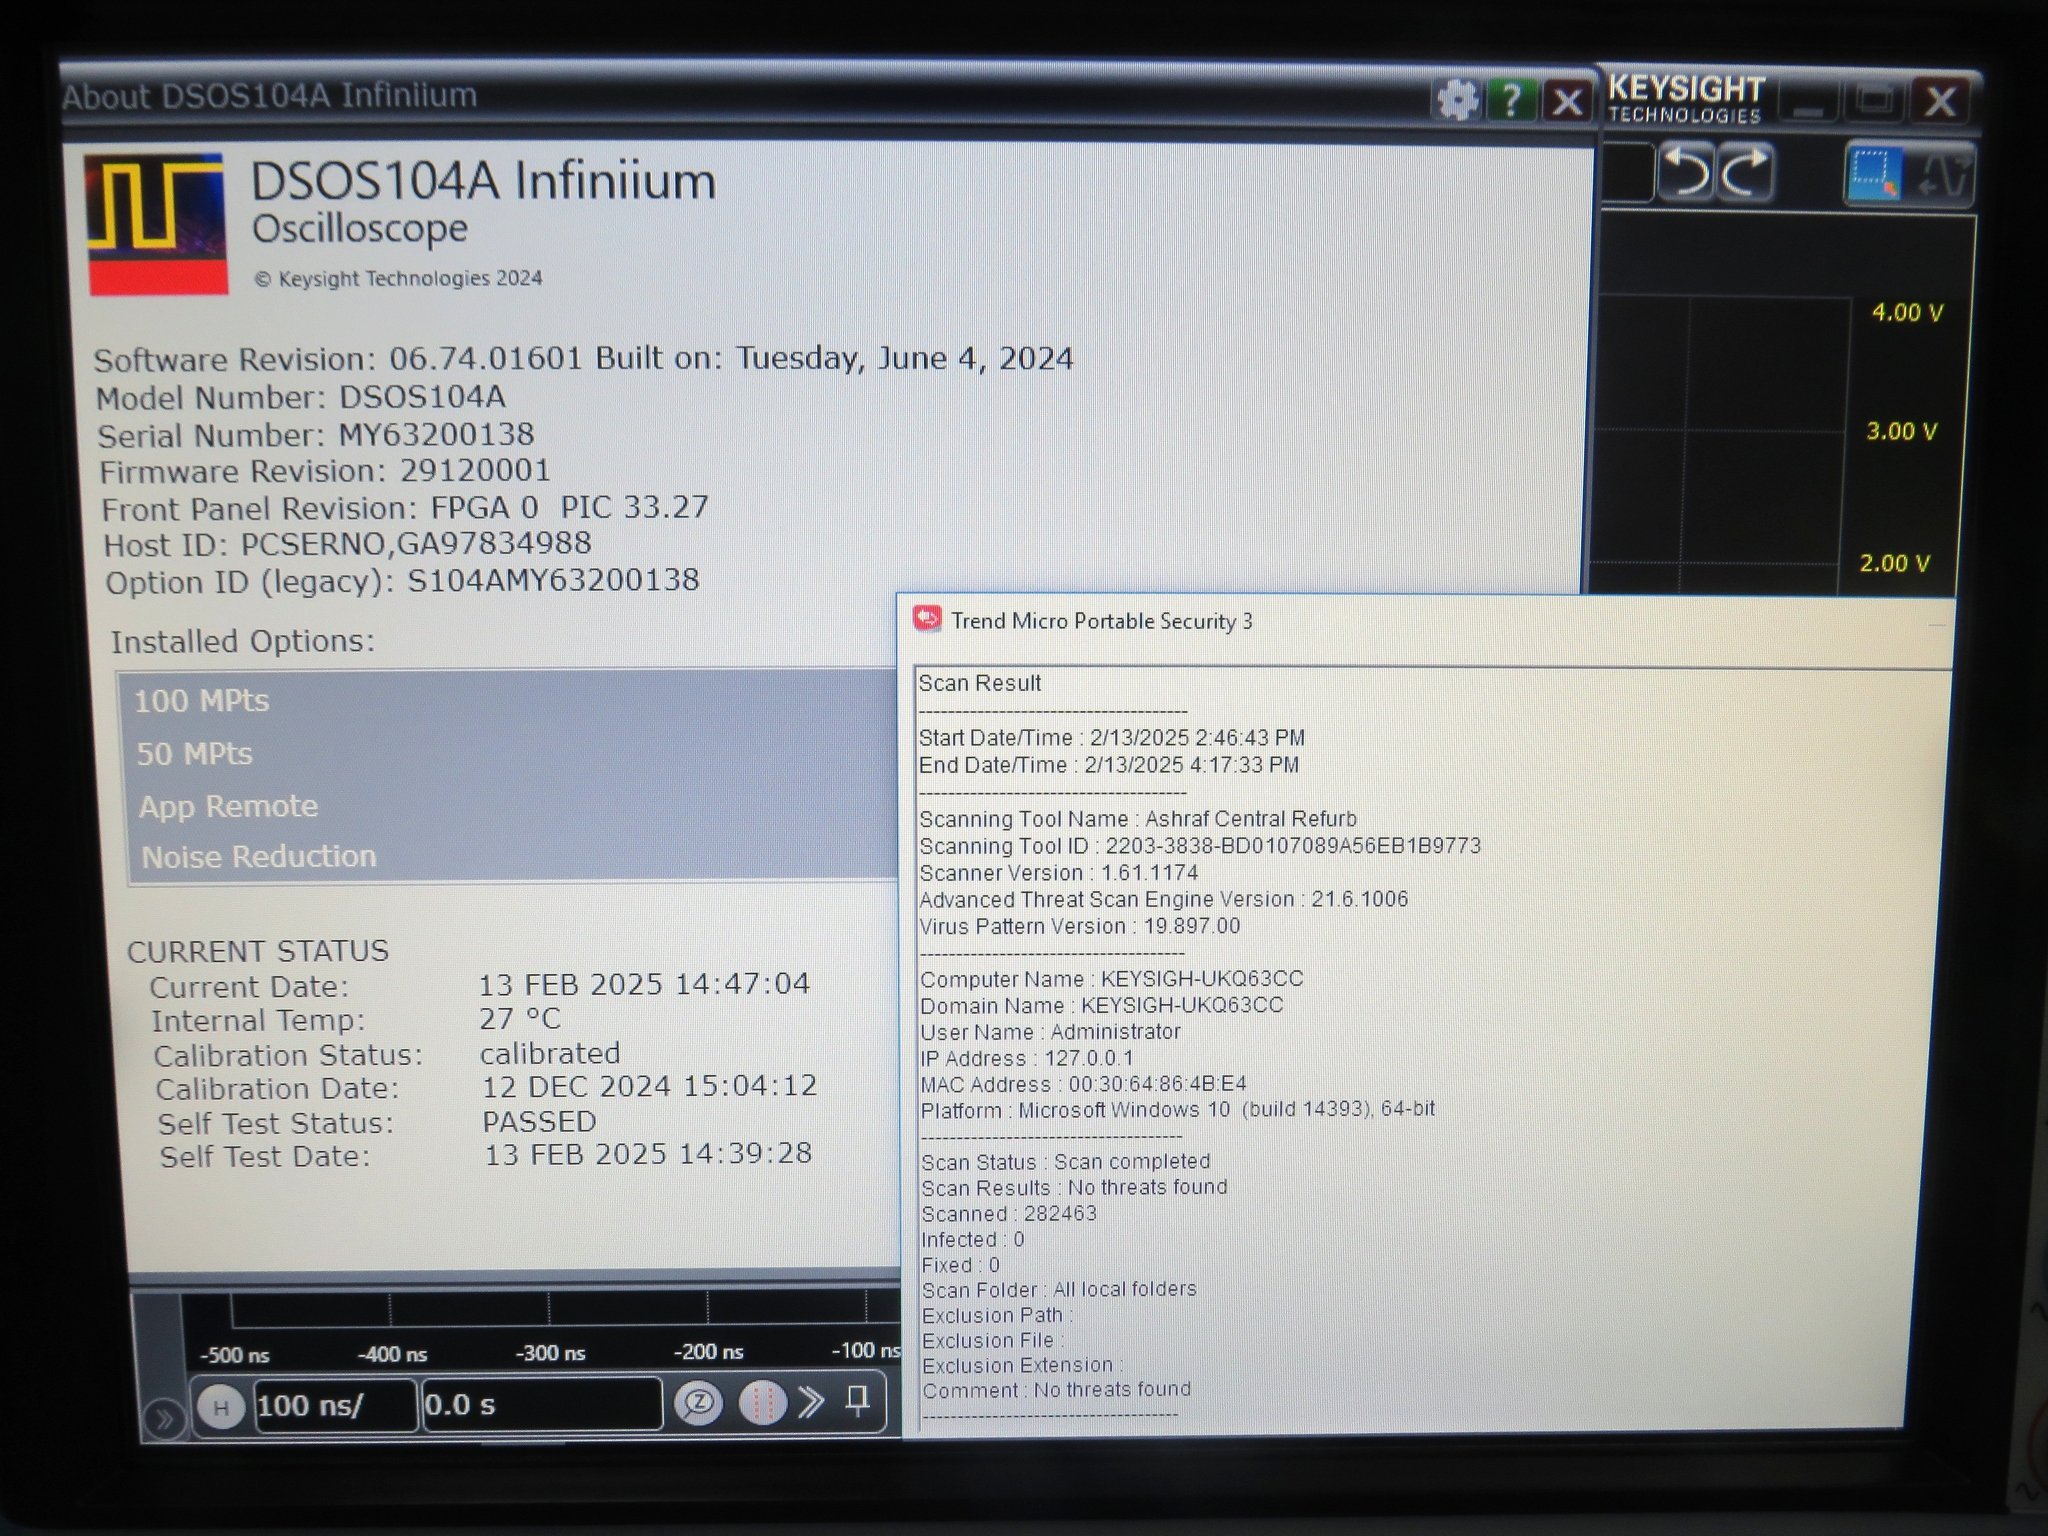Screen dimensions: 2048x1536
Task: Click the Serial Number MY63200138 line
Action: [316, 435]
